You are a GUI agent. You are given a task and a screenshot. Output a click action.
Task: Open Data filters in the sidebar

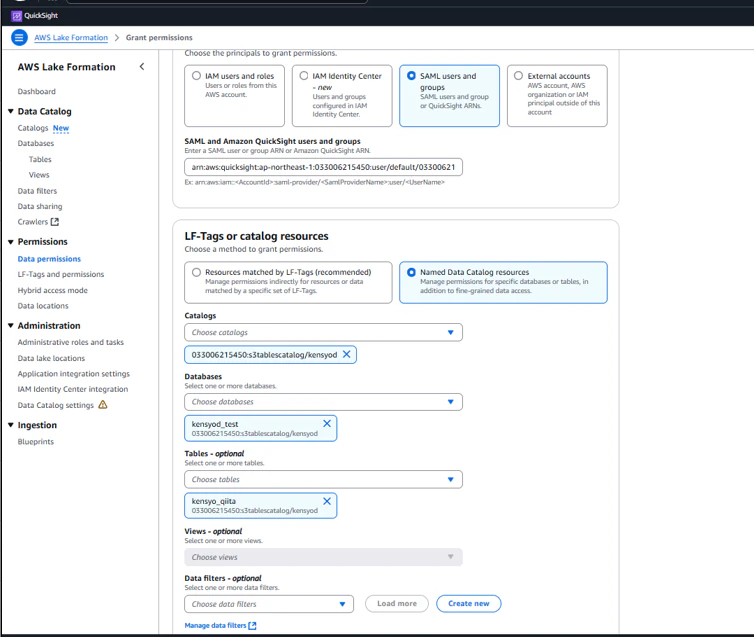37,191
